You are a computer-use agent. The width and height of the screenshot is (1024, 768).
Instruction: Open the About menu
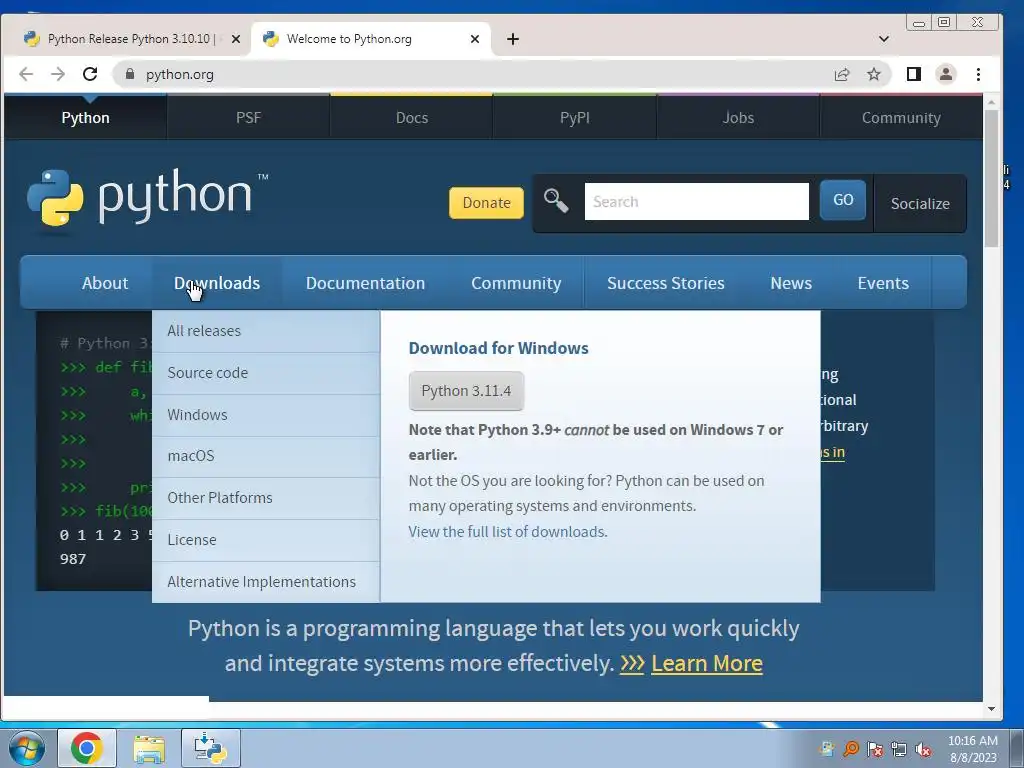pyautogui.click(x=105, y=283)
